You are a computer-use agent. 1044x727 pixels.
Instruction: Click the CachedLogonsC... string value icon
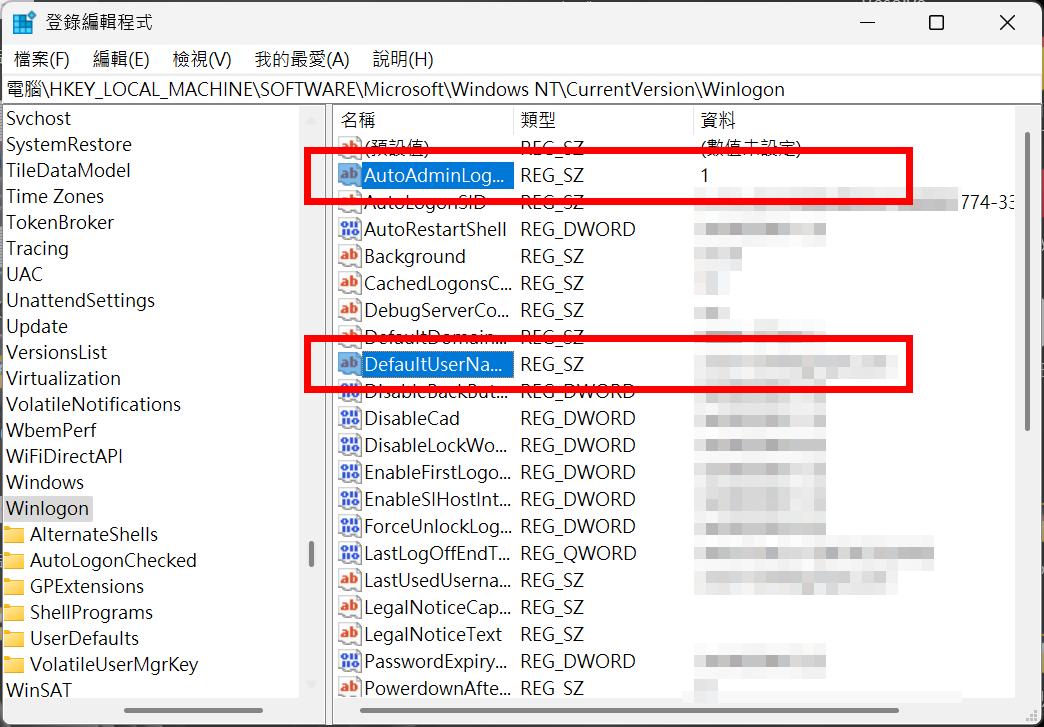click(350, 283)
